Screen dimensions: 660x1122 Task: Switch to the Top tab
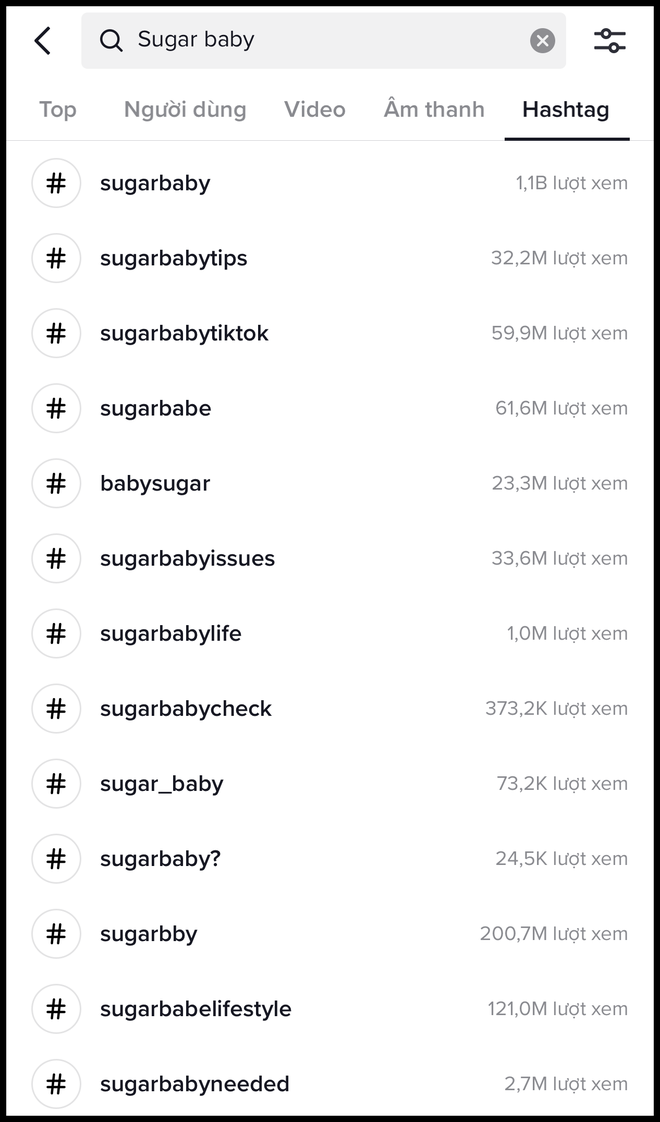(x=57, y=109)
